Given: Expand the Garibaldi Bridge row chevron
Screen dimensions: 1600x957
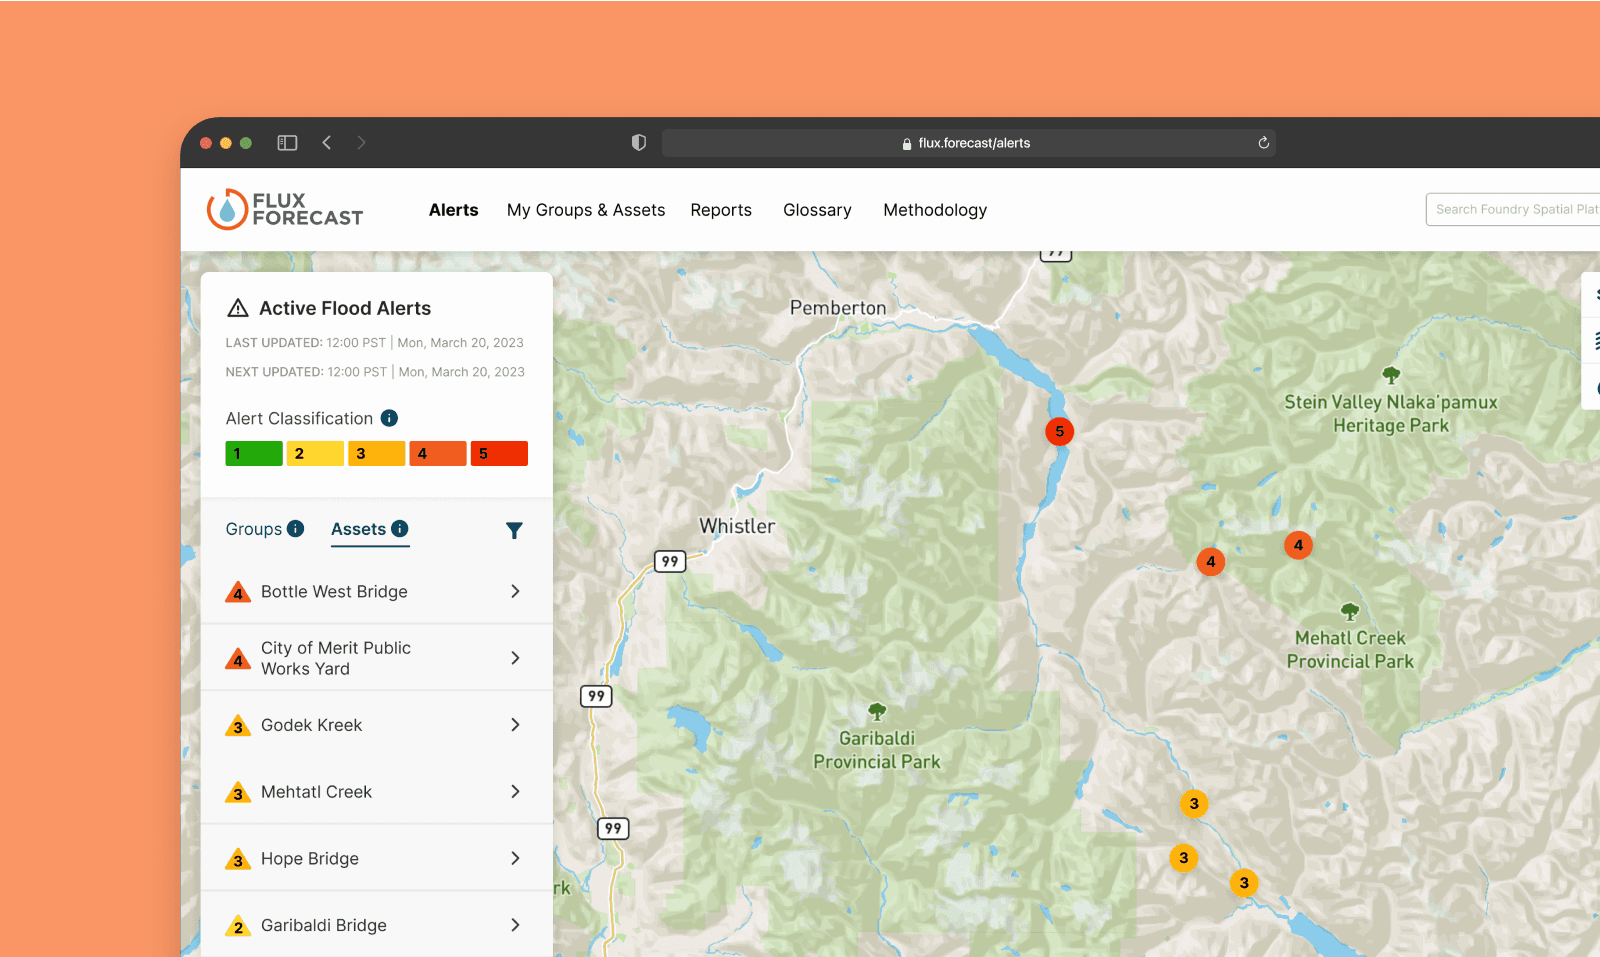Looking at the screenshot, I should [x=515, y=925].
